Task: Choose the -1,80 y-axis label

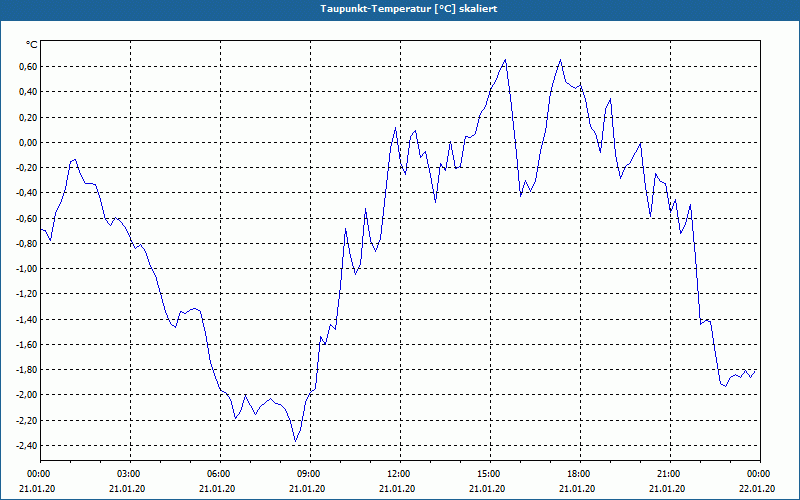Action: point(27,370)
